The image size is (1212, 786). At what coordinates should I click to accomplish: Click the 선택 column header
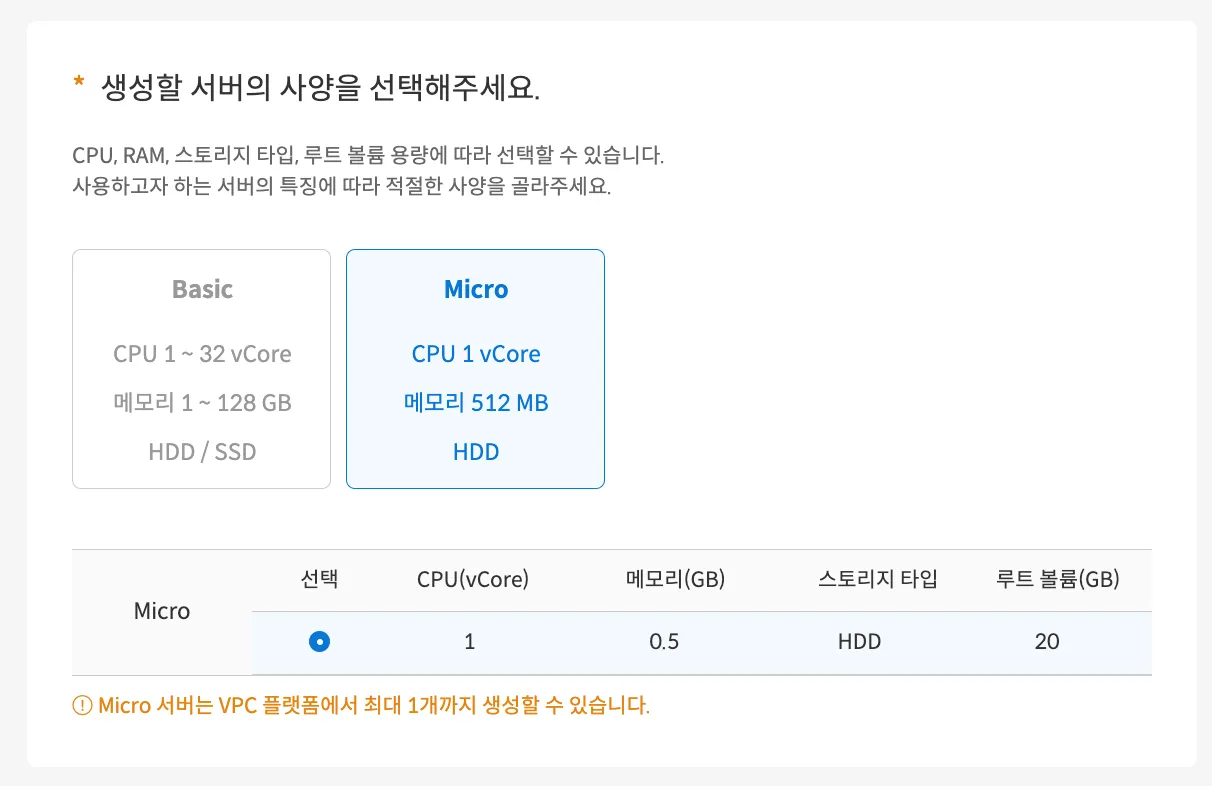(x=319, y=579)
